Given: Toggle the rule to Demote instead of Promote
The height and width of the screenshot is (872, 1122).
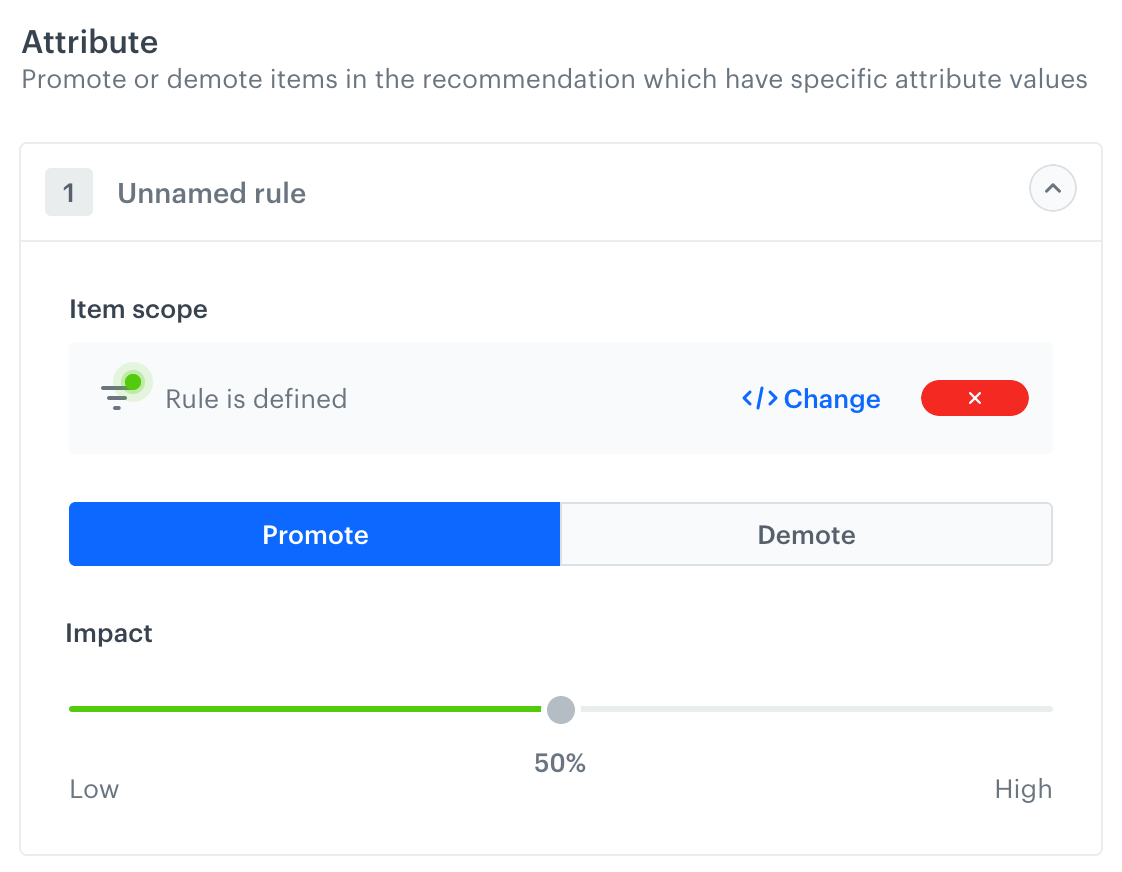Looking at the screenshot, I should coord(806,534).
